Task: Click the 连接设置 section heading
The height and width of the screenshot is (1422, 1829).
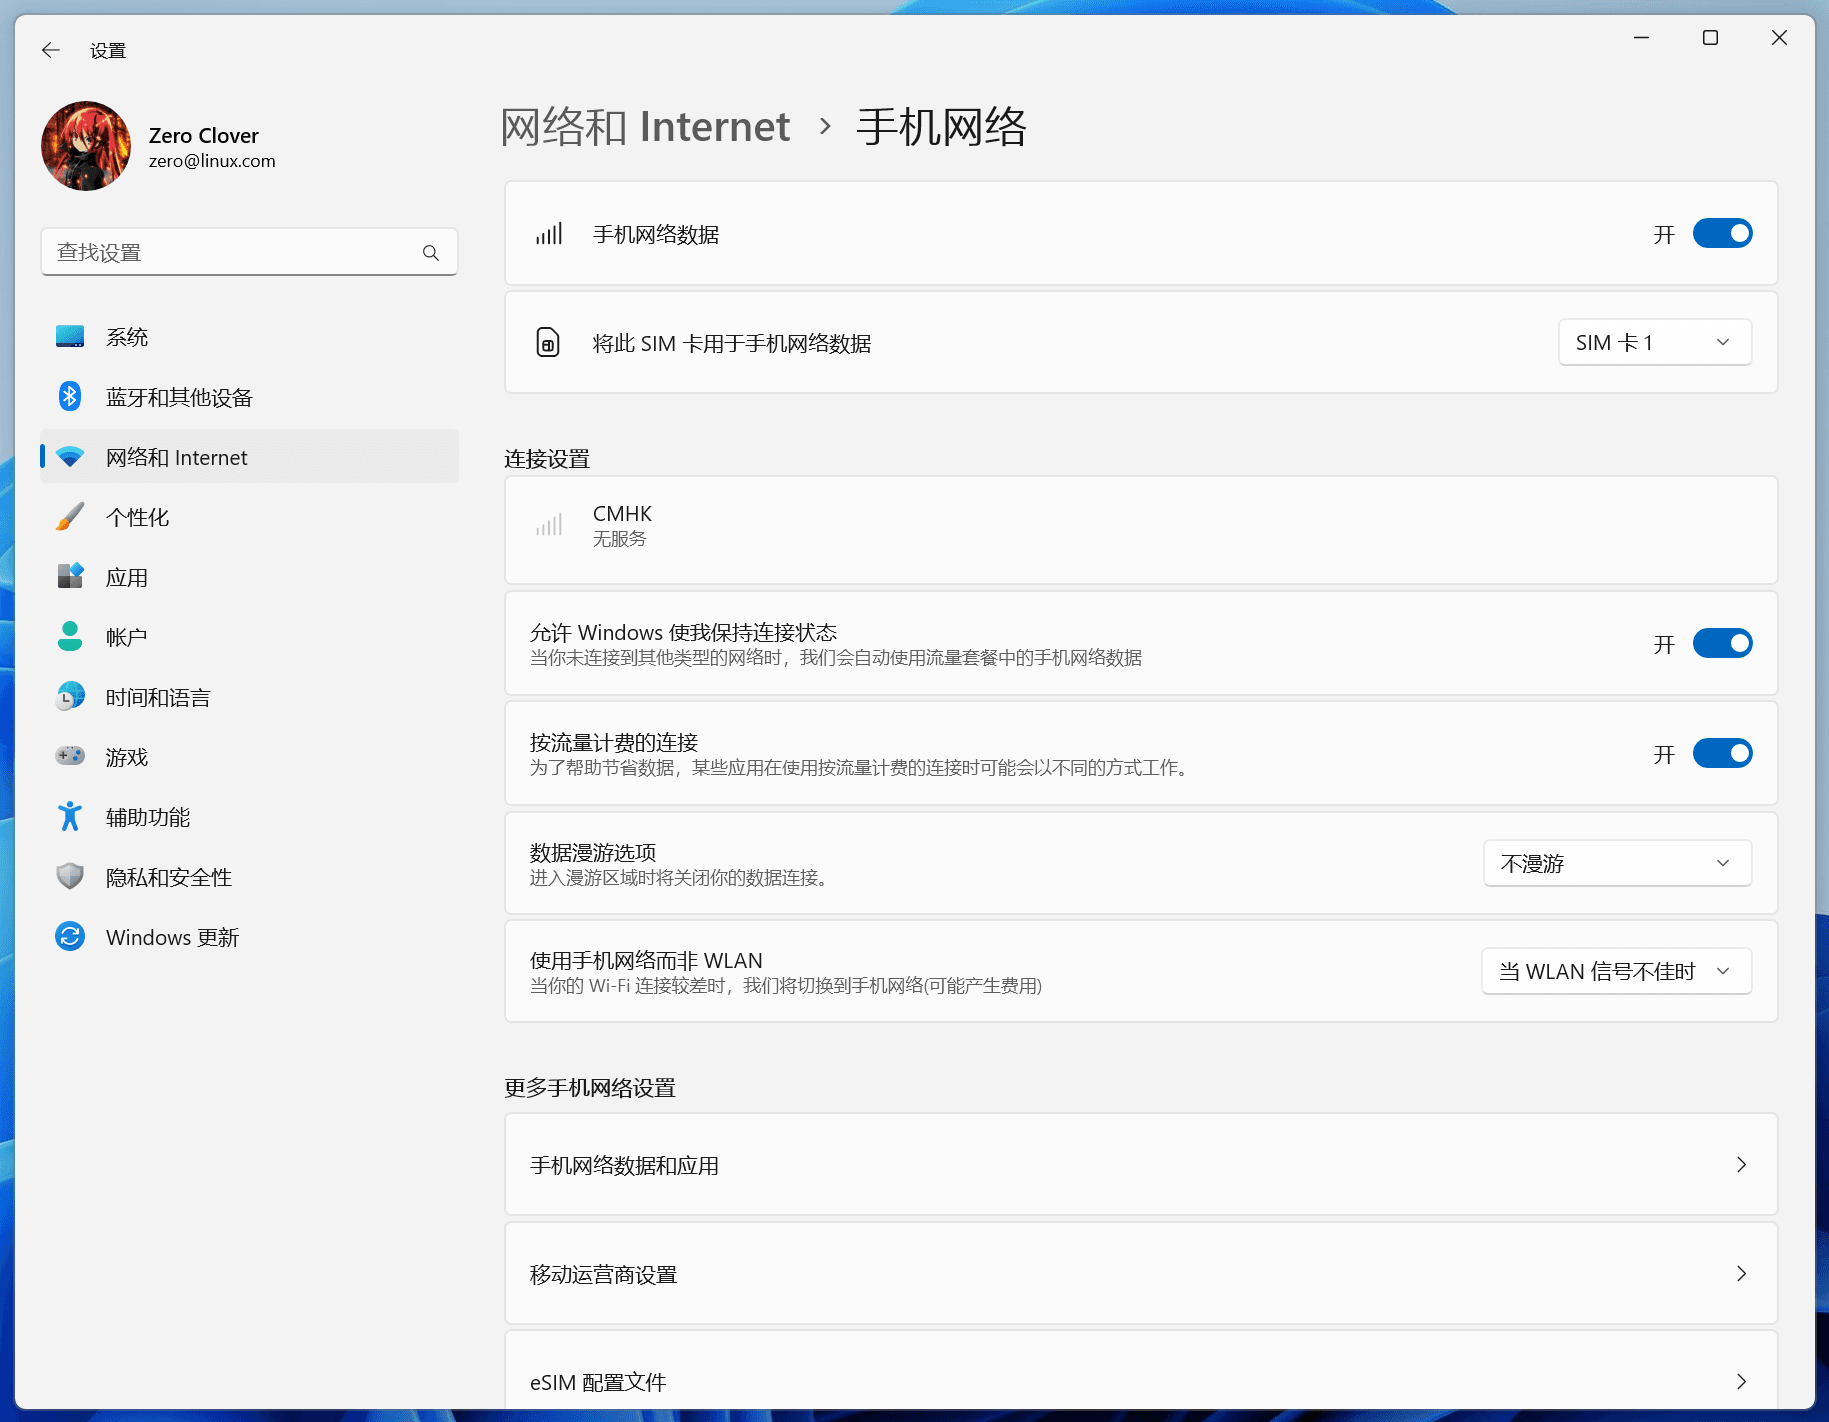Action: tap(547, 459)
